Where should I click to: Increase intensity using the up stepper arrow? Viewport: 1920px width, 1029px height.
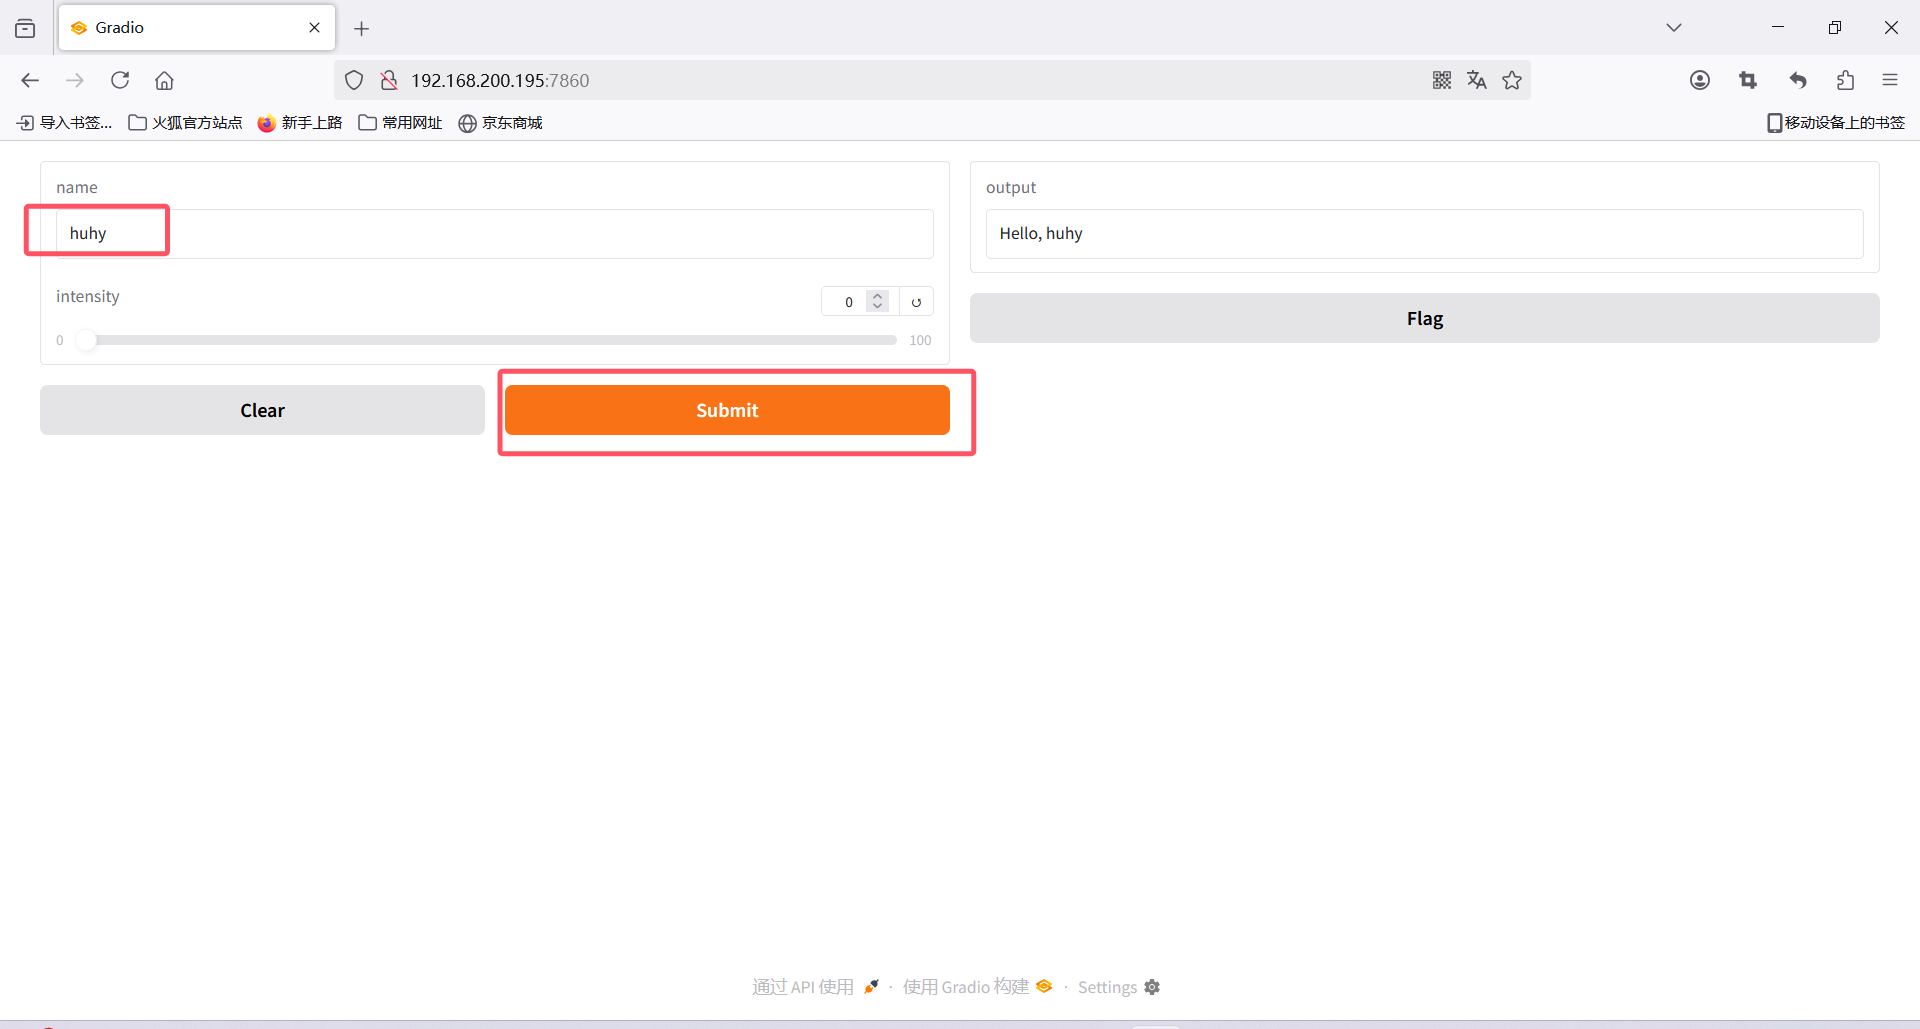(x=878, y=296)
